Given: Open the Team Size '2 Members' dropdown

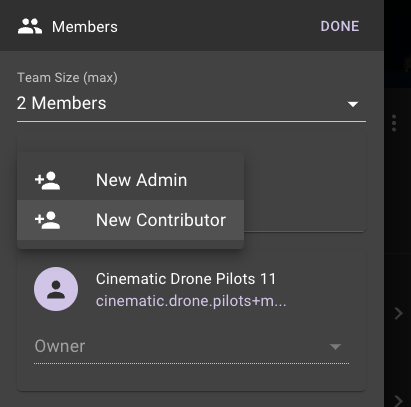Looking at the screenshot, I should tap(191, 103).
